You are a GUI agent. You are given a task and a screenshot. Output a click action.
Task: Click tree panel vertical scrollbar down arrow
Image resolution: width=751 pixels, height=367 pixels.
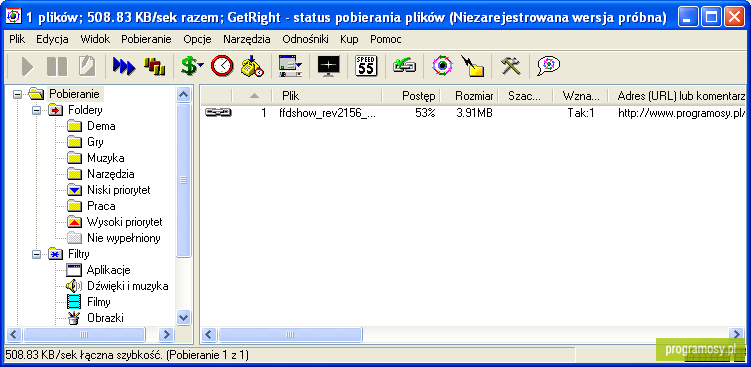[184, 317]
